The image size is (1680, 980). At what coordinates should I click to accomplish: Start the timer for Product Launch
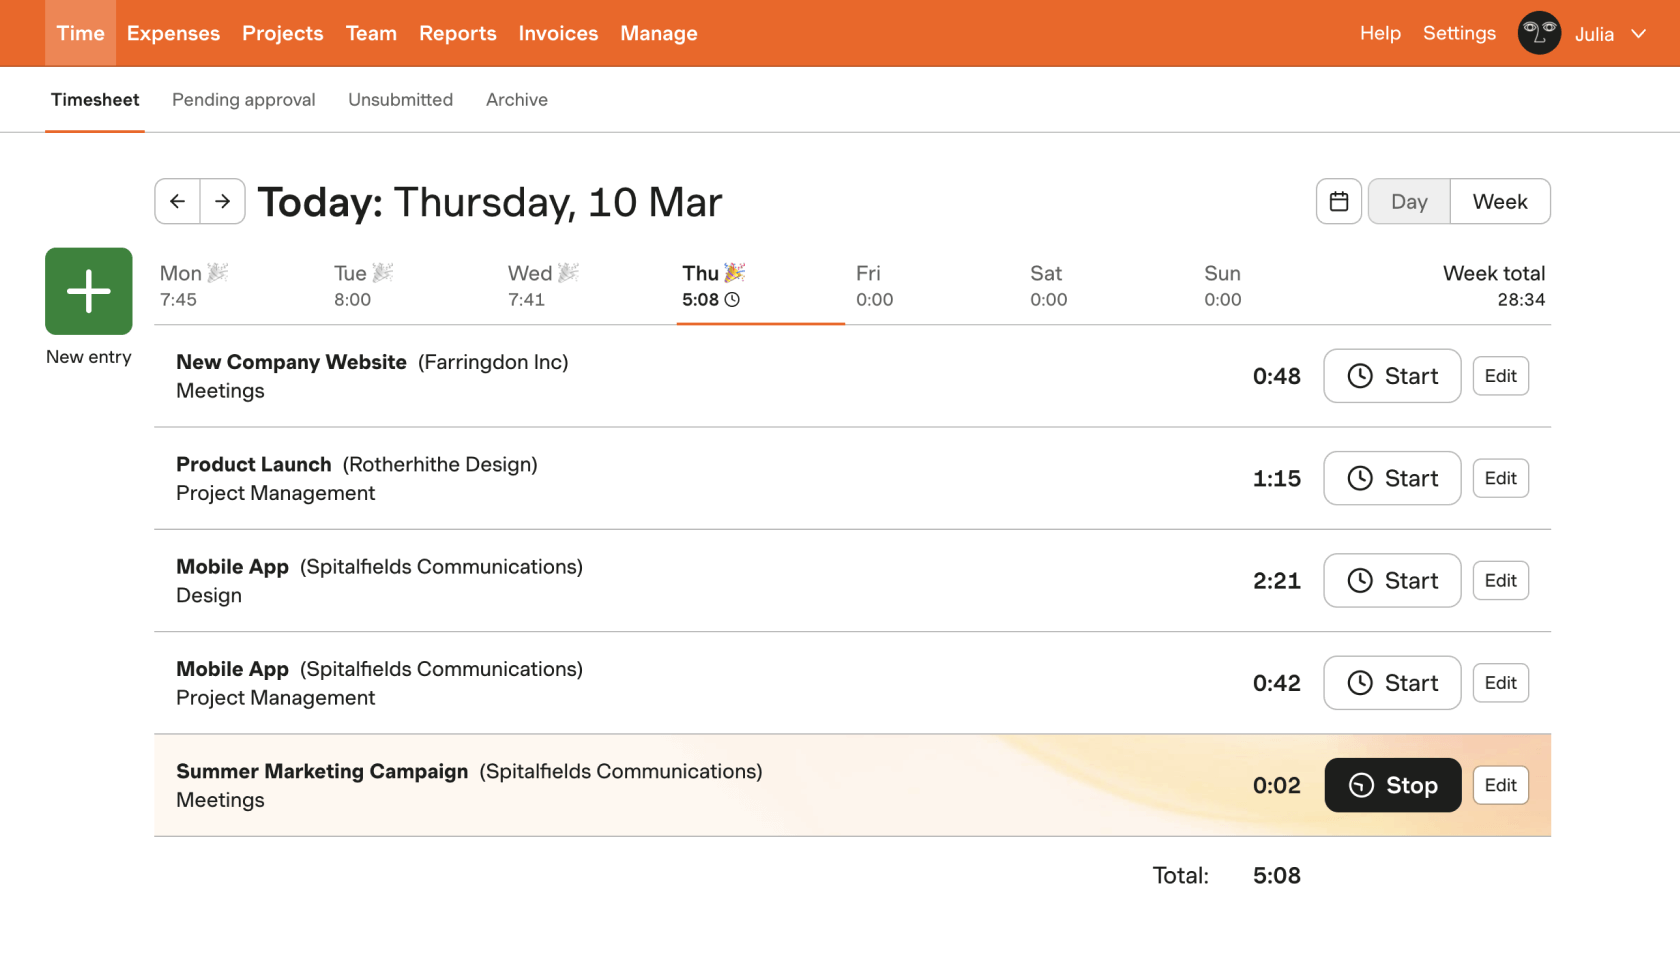[x=1391, y=478]
